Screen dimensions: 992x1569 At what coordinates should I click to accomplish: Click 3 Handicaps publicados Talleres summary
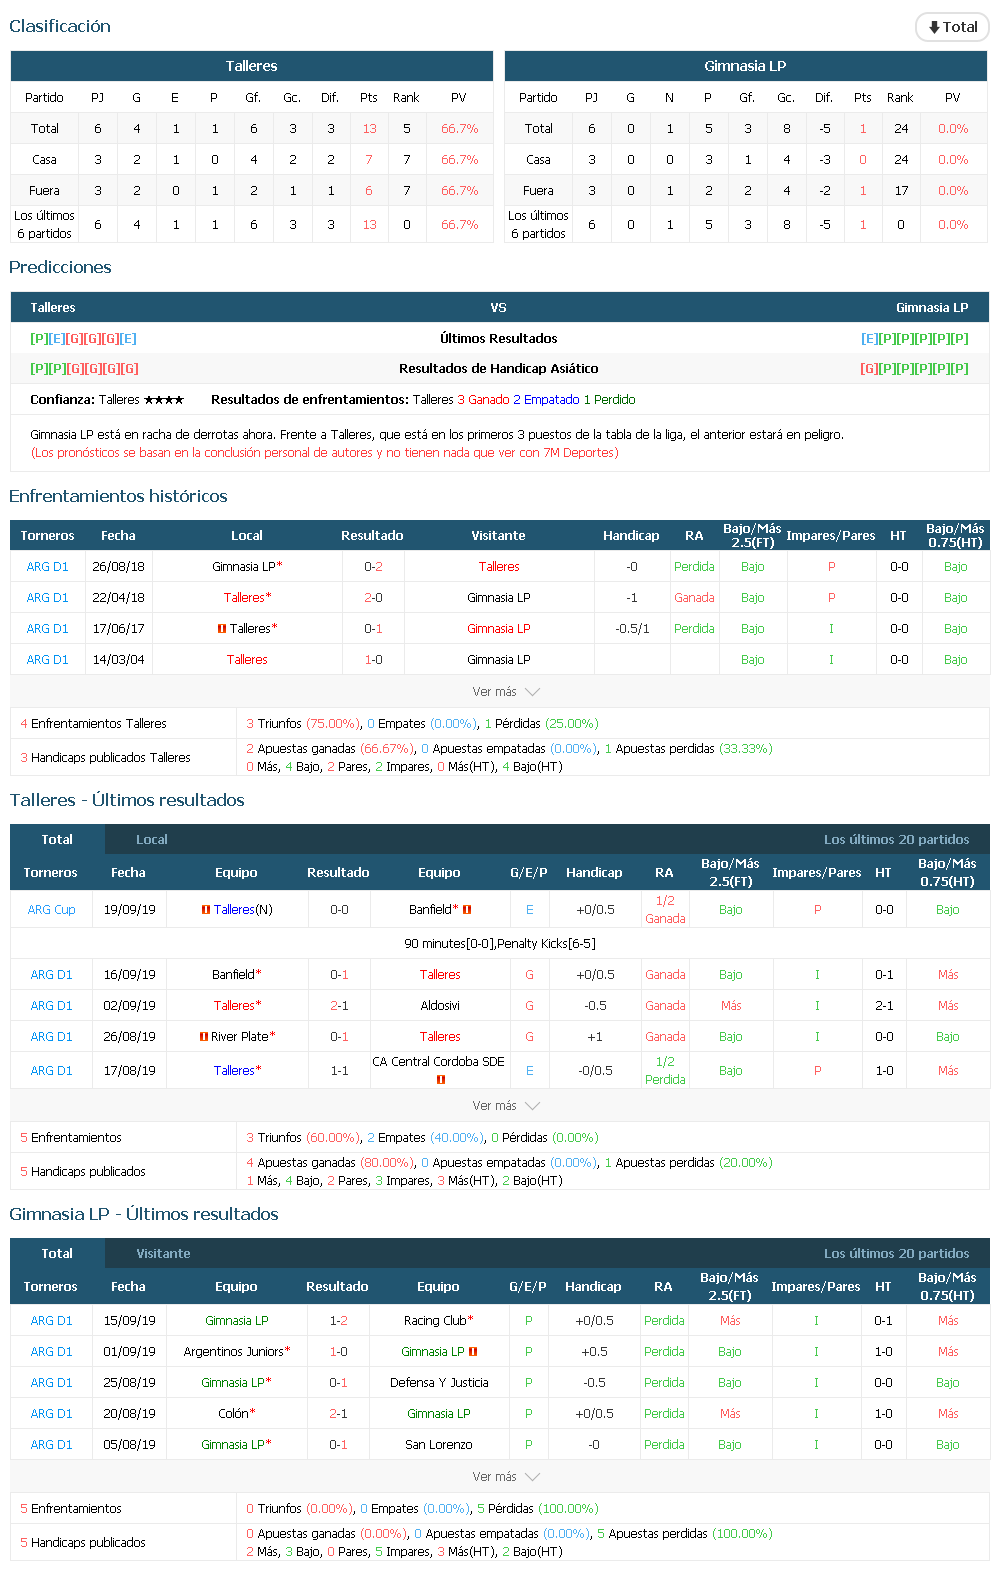pos(106,758)
